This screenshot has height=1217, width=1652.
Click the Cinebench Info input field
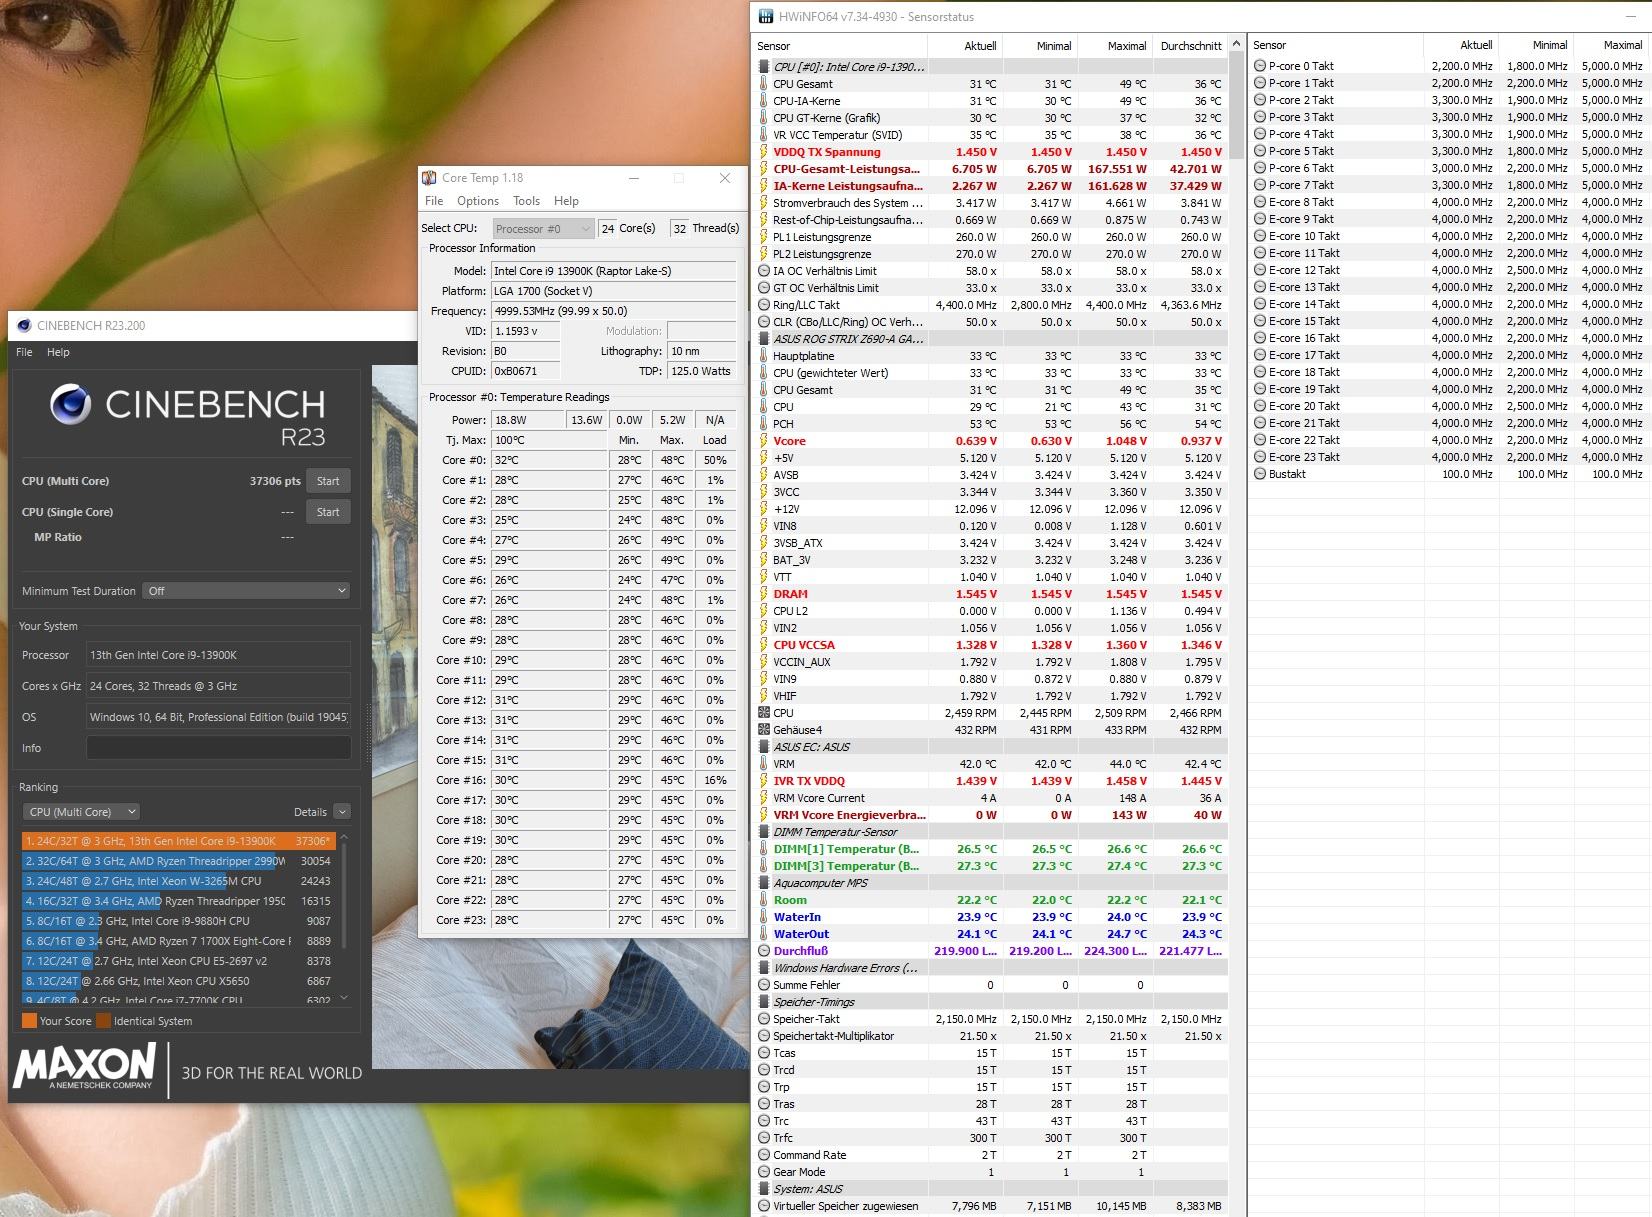218,748
